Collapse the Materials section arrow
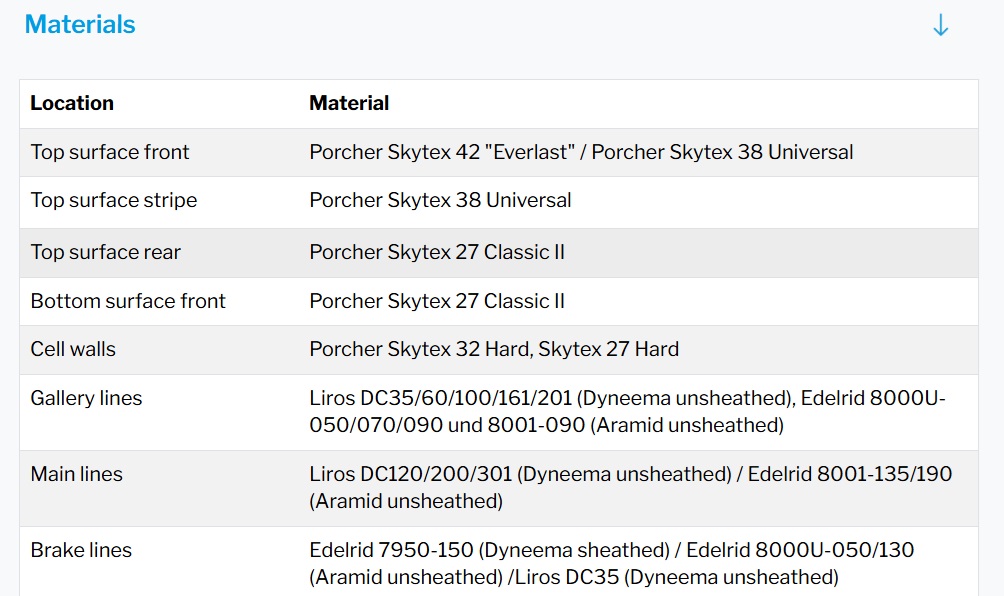 pos(940,26)
